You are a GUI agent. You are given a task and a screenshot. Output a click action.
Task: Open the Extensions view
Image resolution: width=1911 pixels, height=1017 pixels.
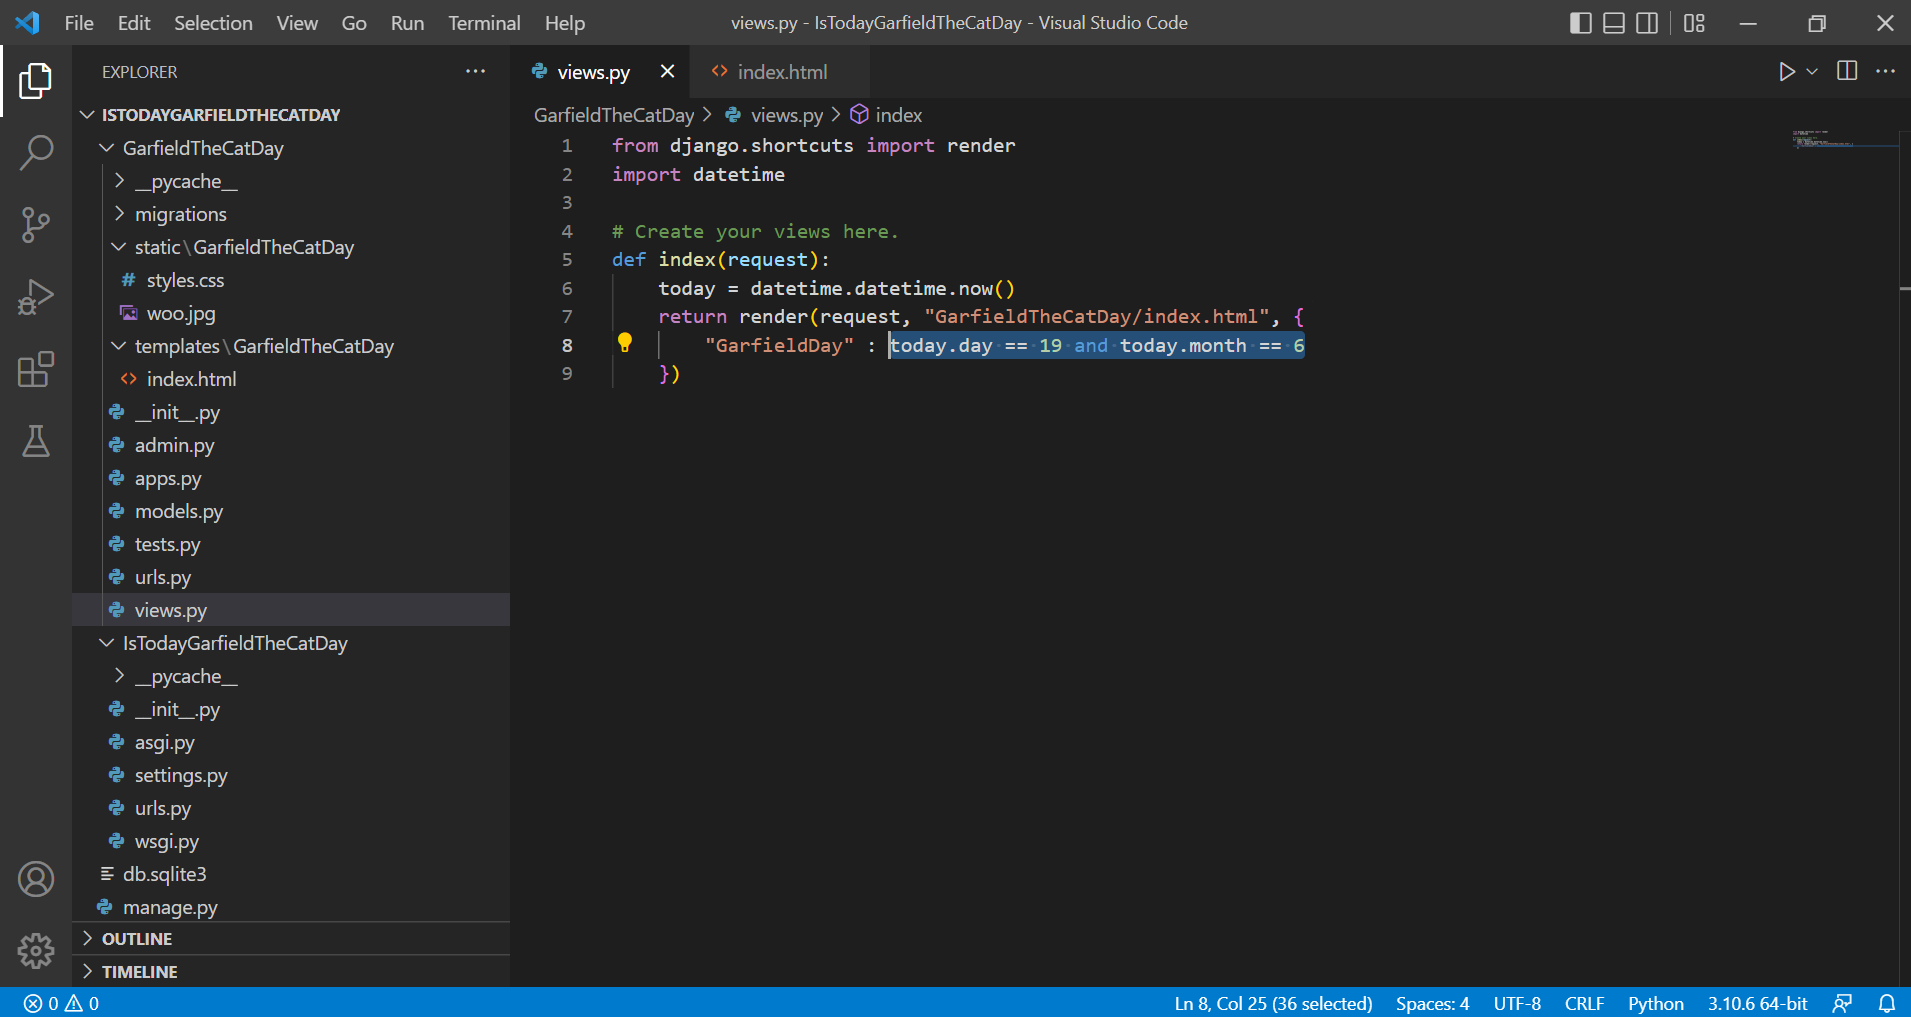36,369
